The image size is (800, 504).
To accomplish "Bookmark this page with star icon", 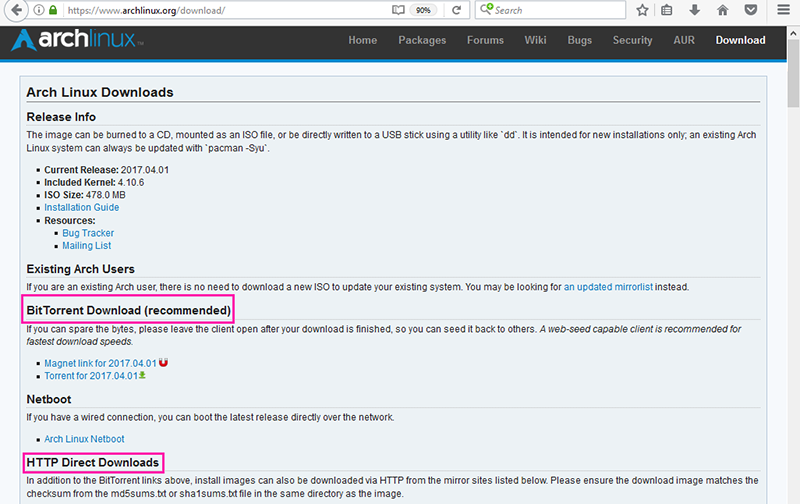I will tap(642, 10).
